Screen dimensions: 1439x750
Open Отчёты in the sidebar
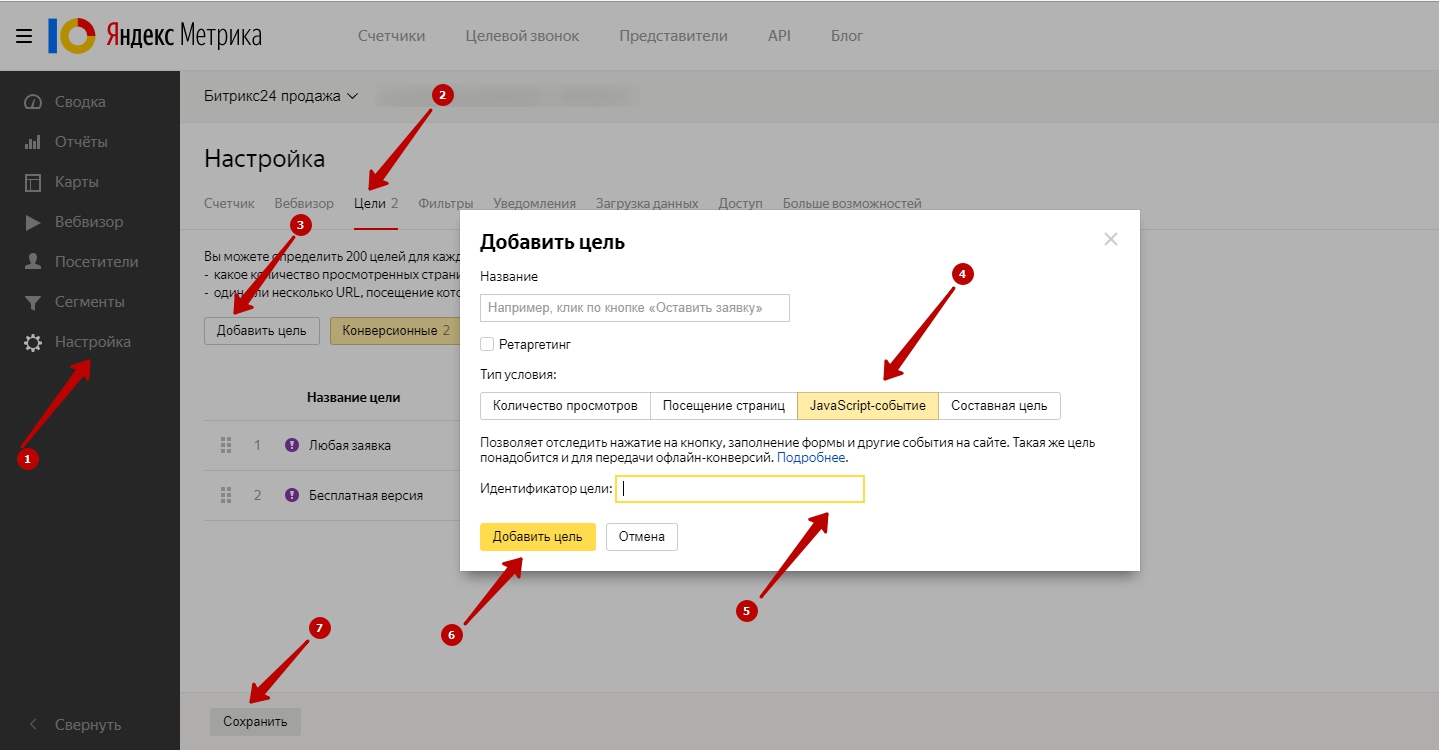tap(65, 142)
